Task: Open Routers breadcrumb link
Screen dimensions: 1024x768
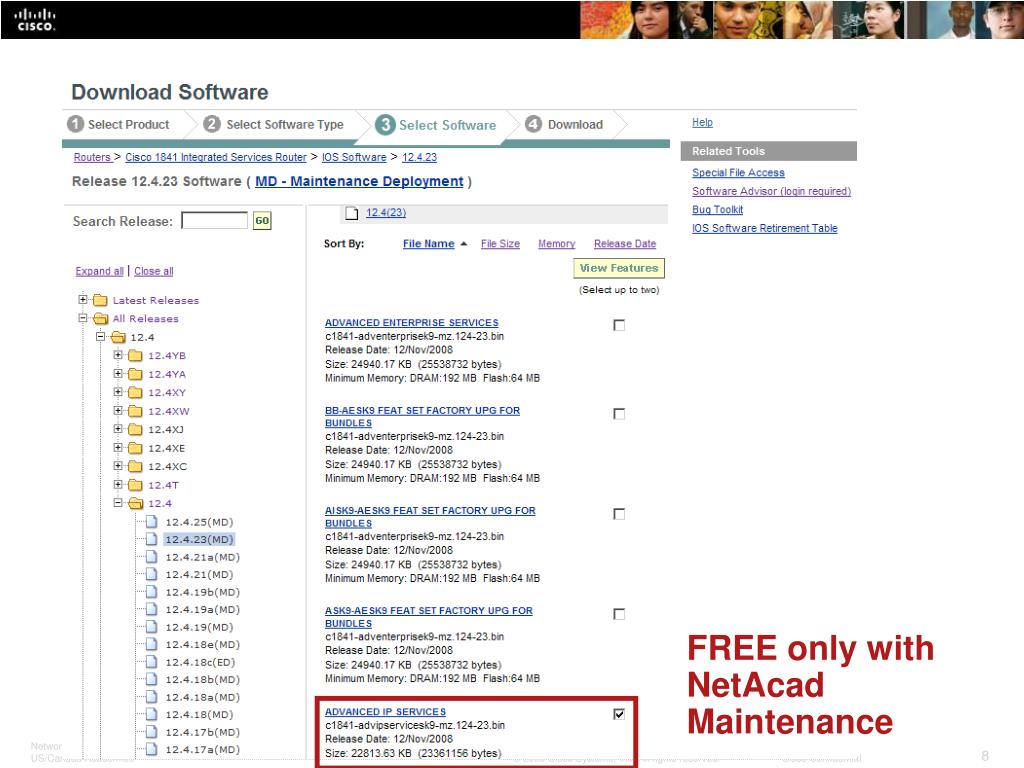Action: [91, 157]
